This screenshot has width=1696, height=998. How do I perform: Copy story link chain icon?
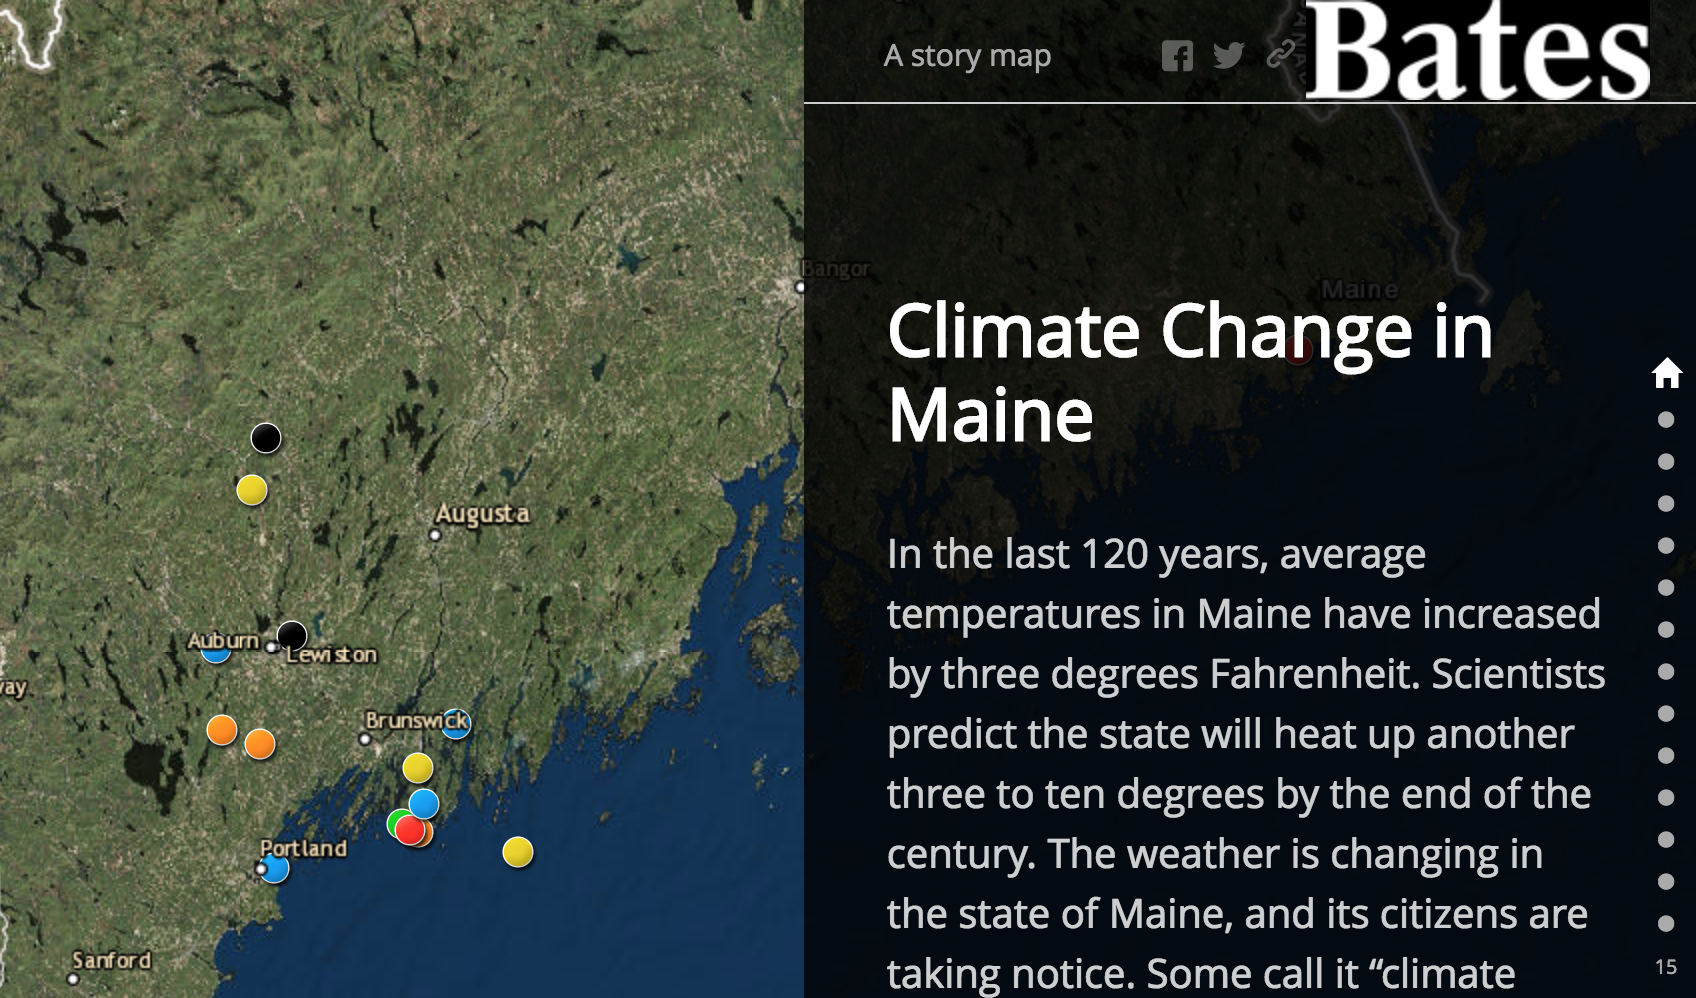click(1280, 55)
